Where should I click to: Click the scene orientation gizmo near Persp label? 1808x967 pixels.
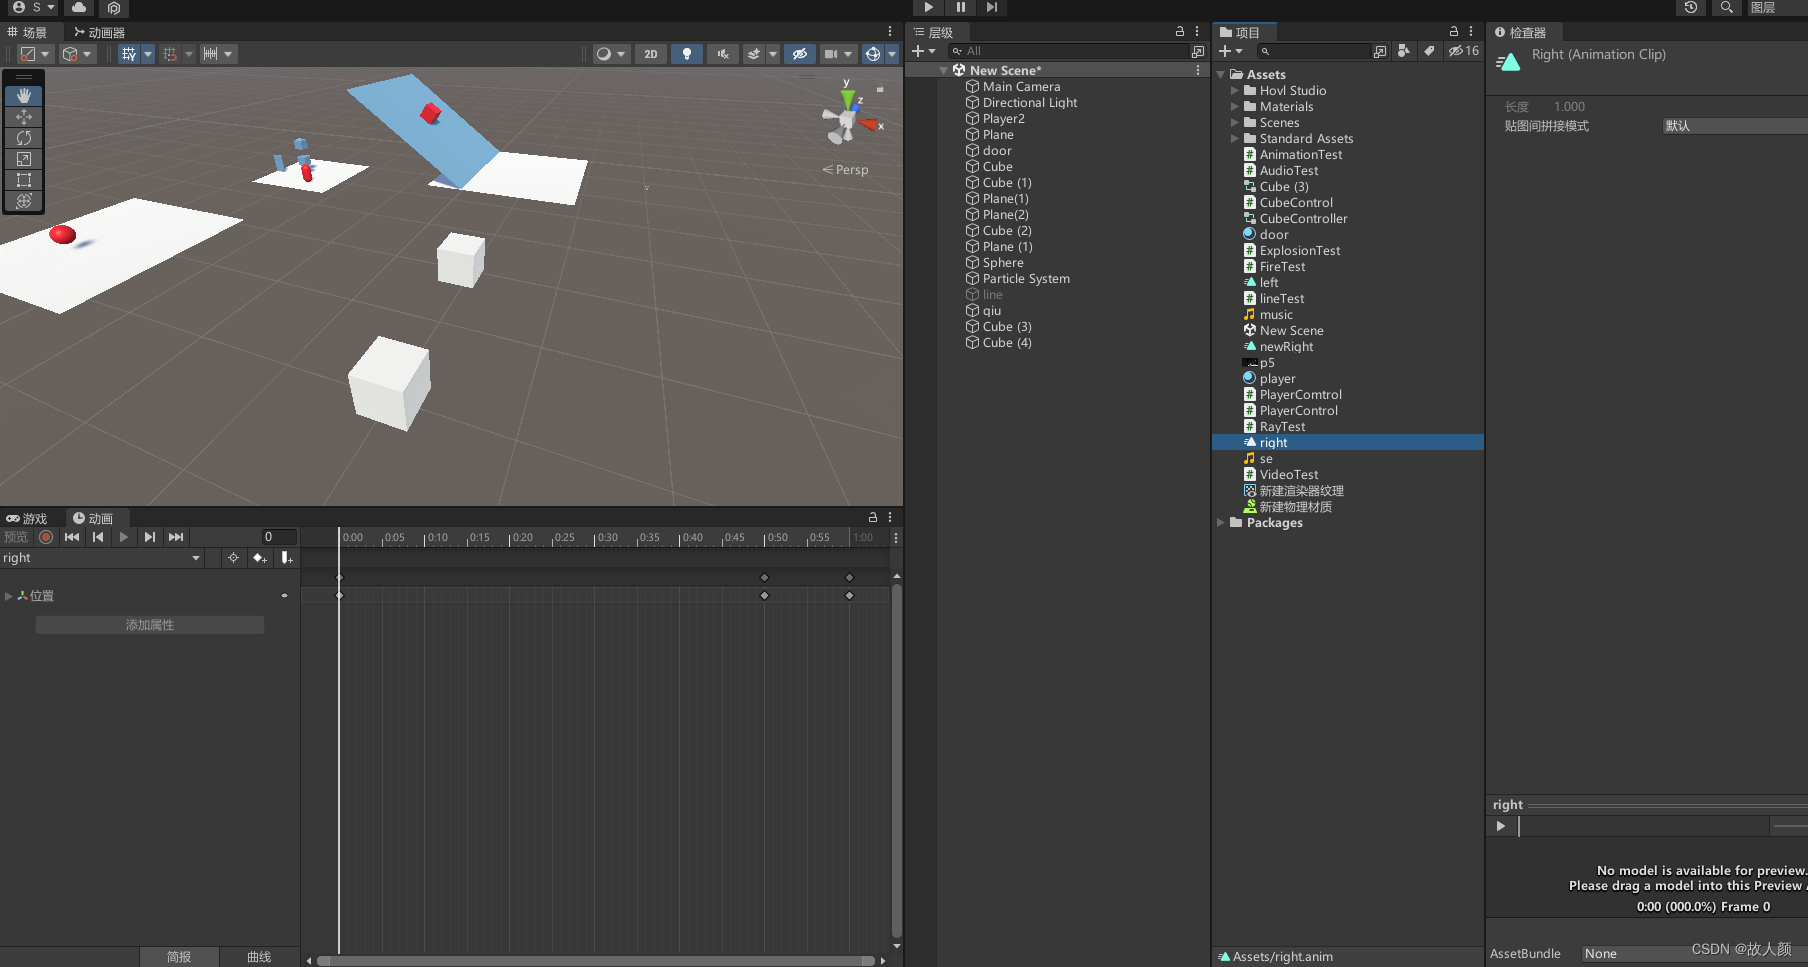(x=846, y=113)
